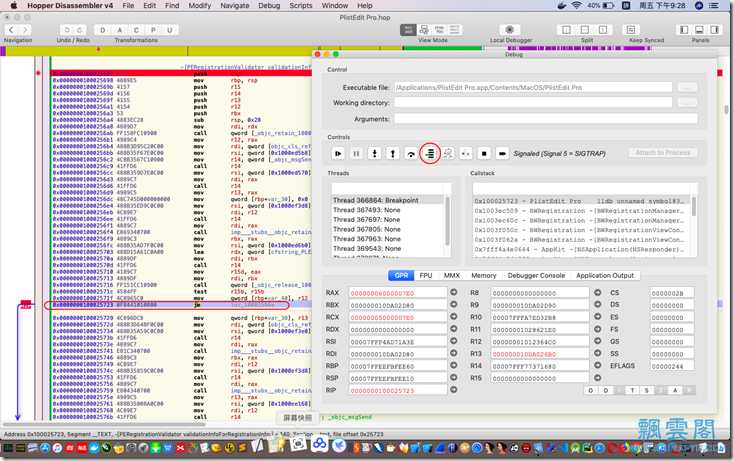Viewport: 734px width, 461px height.
Task: Click the arrow next to RAX register
Action: [454, 293]
